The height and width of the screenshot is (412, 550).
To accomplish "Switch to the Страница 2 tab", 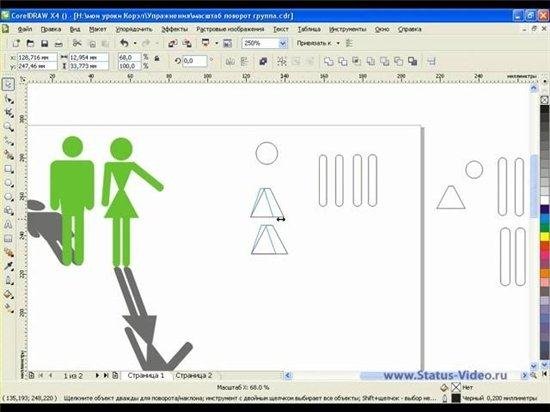I will point(194,376).
